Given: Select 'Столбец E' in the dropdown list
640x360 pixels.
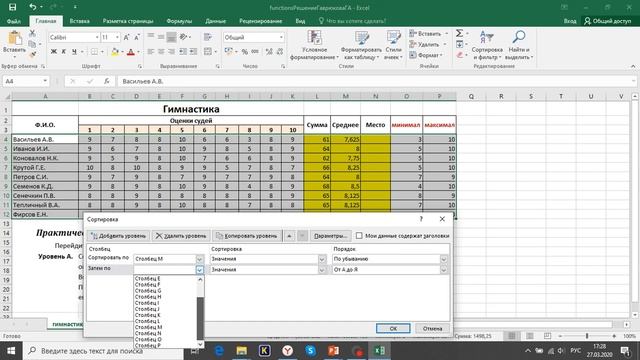Looking at the screenshot, I should [147, 278].
